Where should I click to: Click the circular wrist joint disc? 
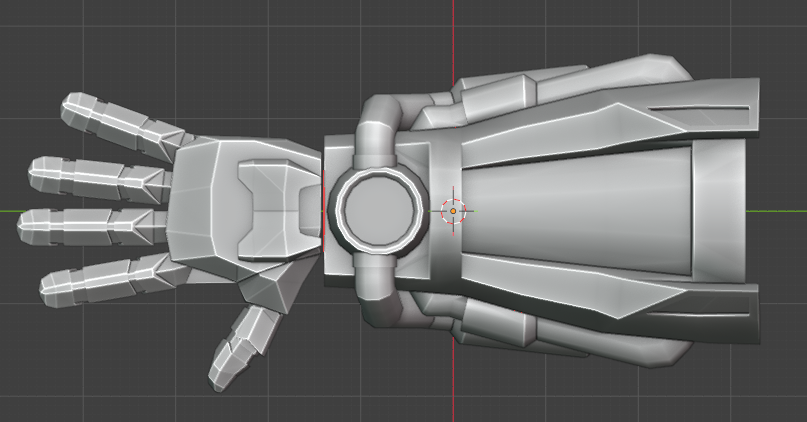coord(379,210)
